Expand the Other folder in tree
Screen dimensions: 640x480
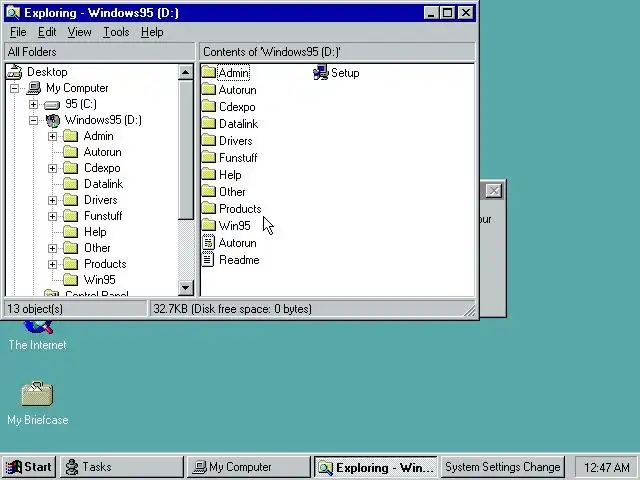tap(52, 248)
